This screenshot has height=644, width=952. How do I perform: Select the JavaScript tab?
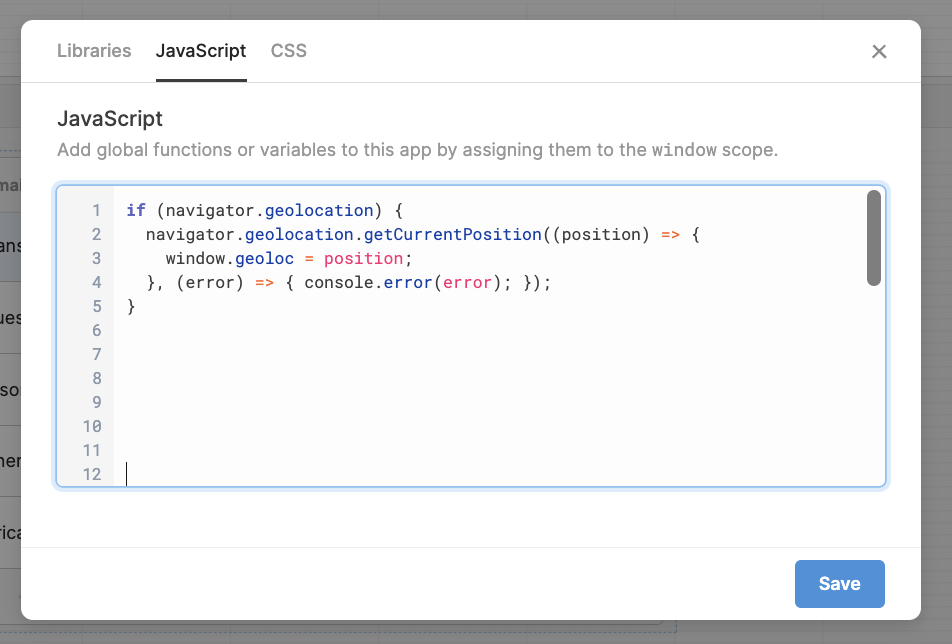point(201,50)
